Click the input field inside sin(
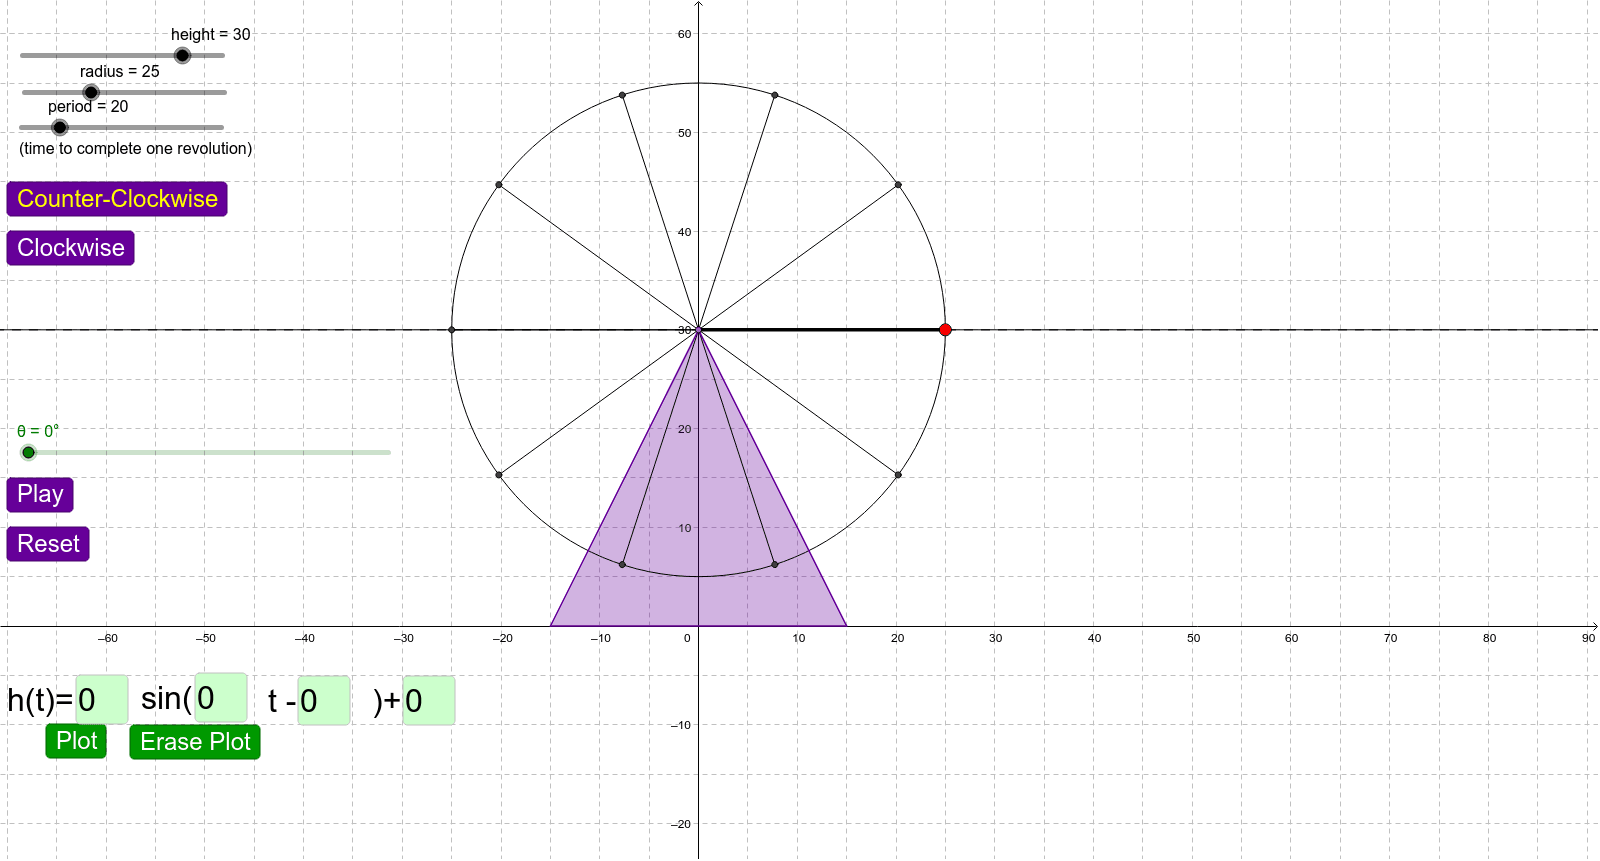This screenshot has width=1600, height=861. [221, 697]
